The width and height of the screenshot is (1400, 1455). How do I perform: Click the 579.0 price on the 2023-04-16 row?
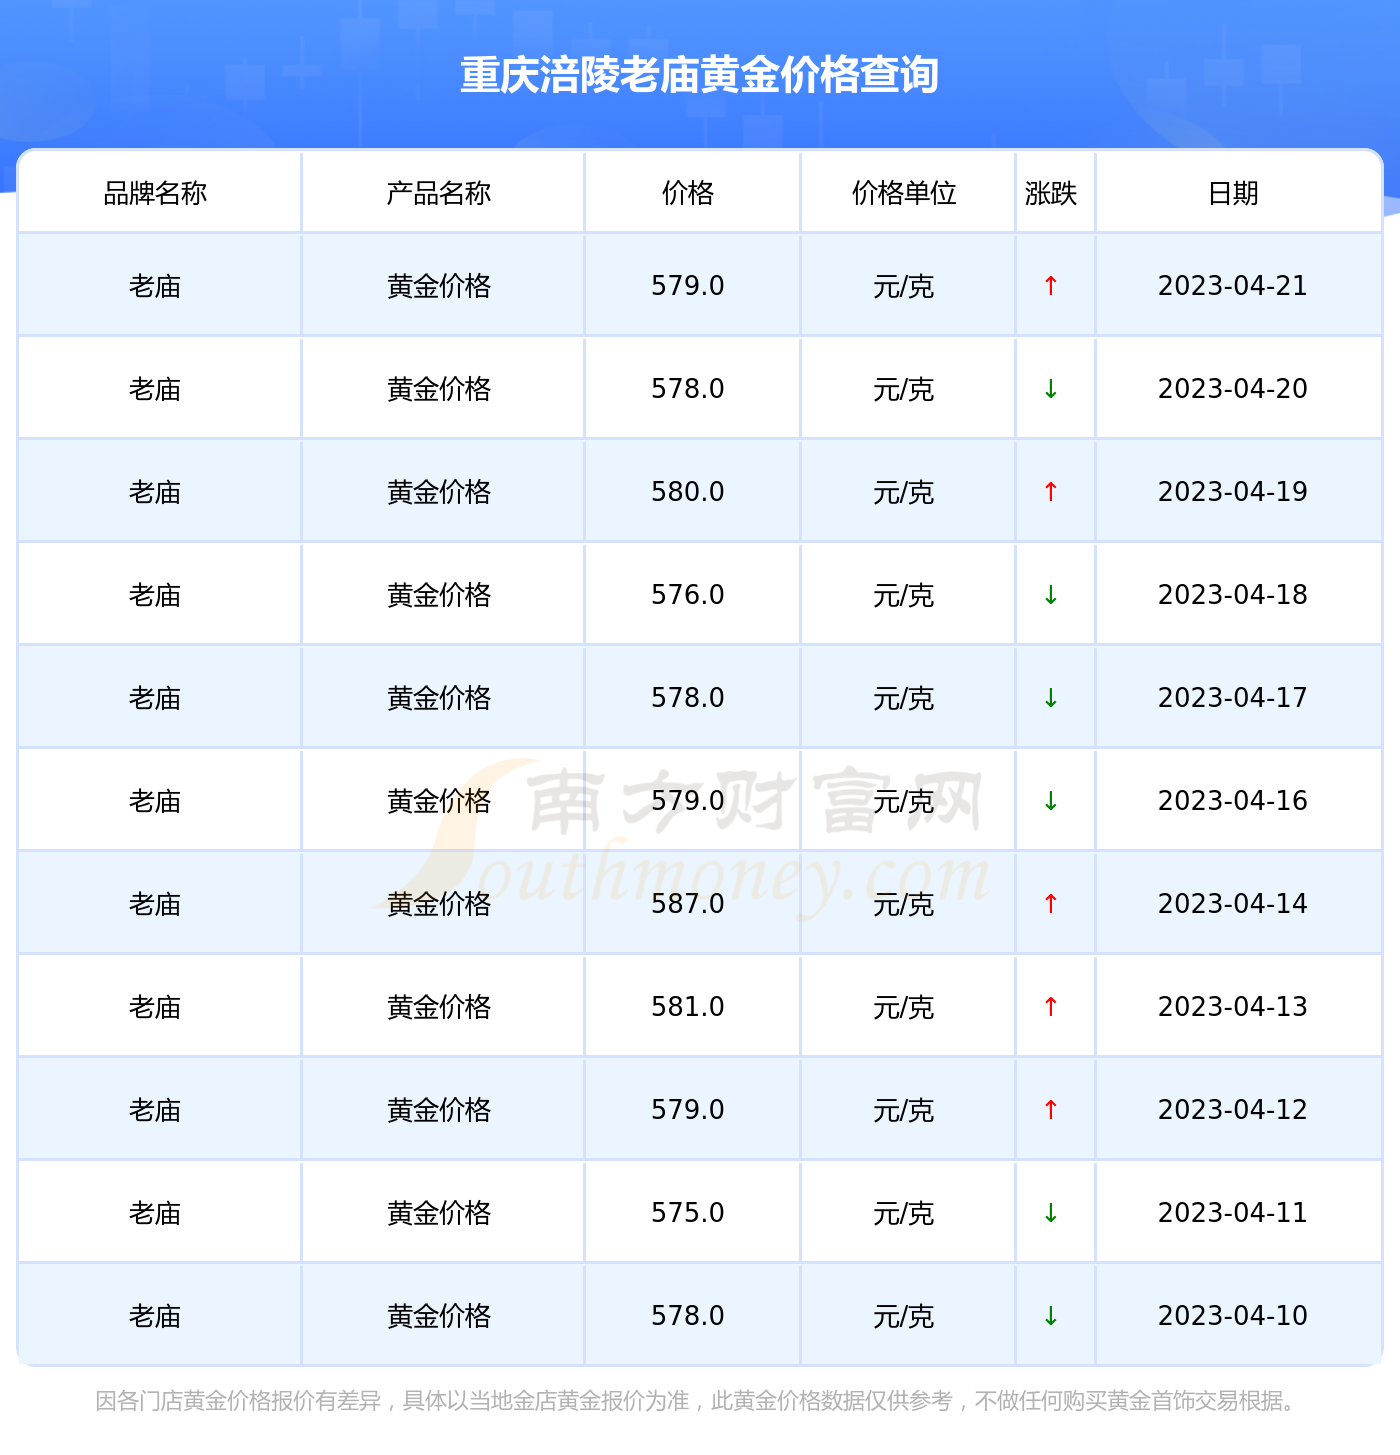(x=688, y=801)
